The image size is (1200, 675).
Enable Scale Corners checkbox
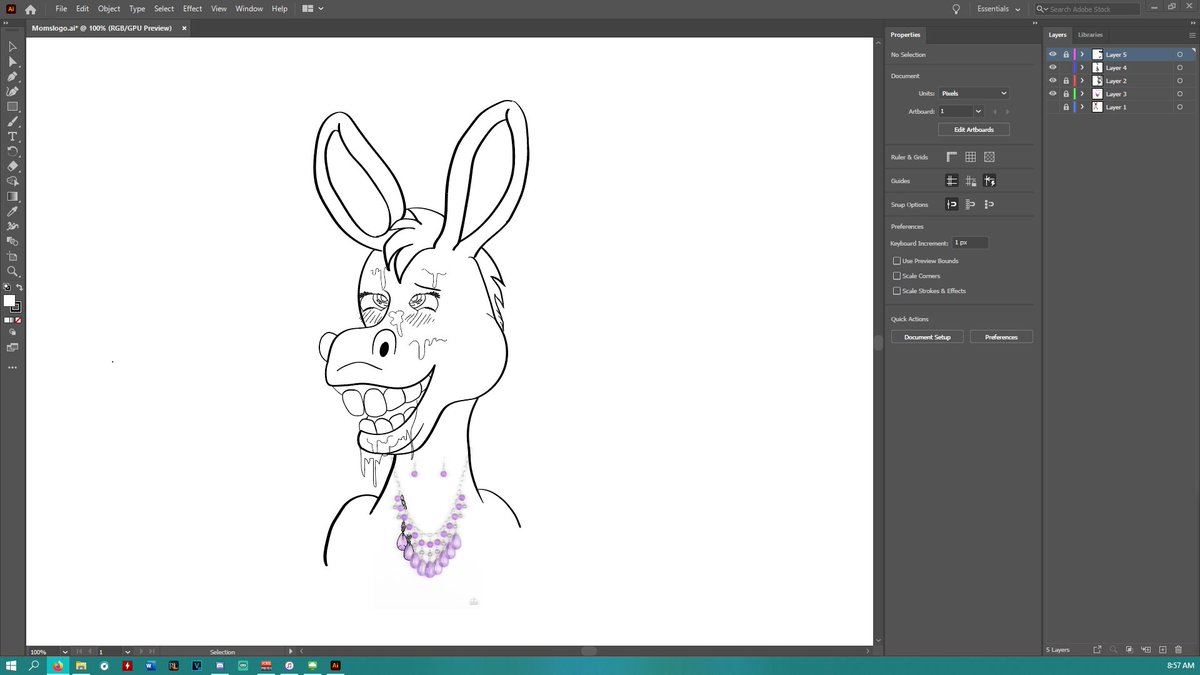[x=897, y=276]
